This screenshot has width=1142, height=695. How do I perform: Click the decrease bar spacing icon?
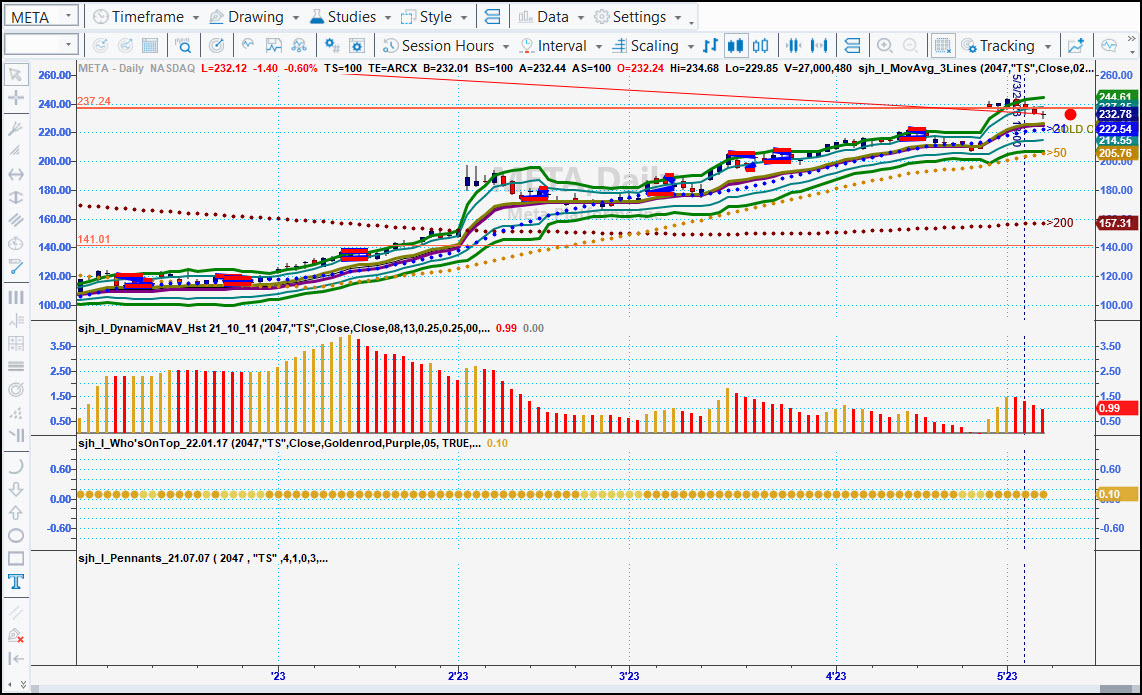793,46
